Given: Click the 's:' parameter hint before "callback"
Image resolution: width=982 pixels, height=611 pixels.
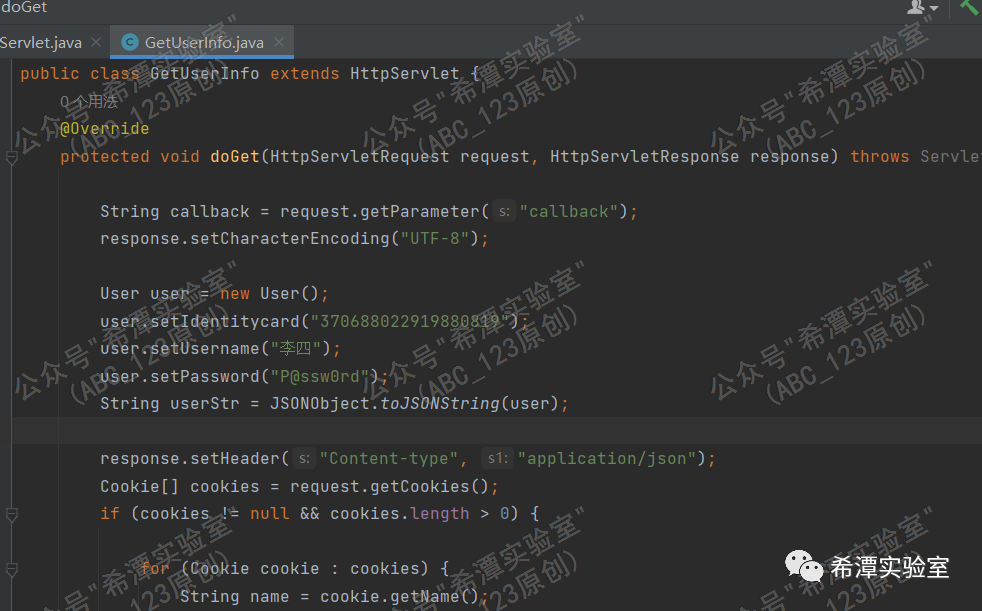Looking at the screenshot, I should point(504,212).
